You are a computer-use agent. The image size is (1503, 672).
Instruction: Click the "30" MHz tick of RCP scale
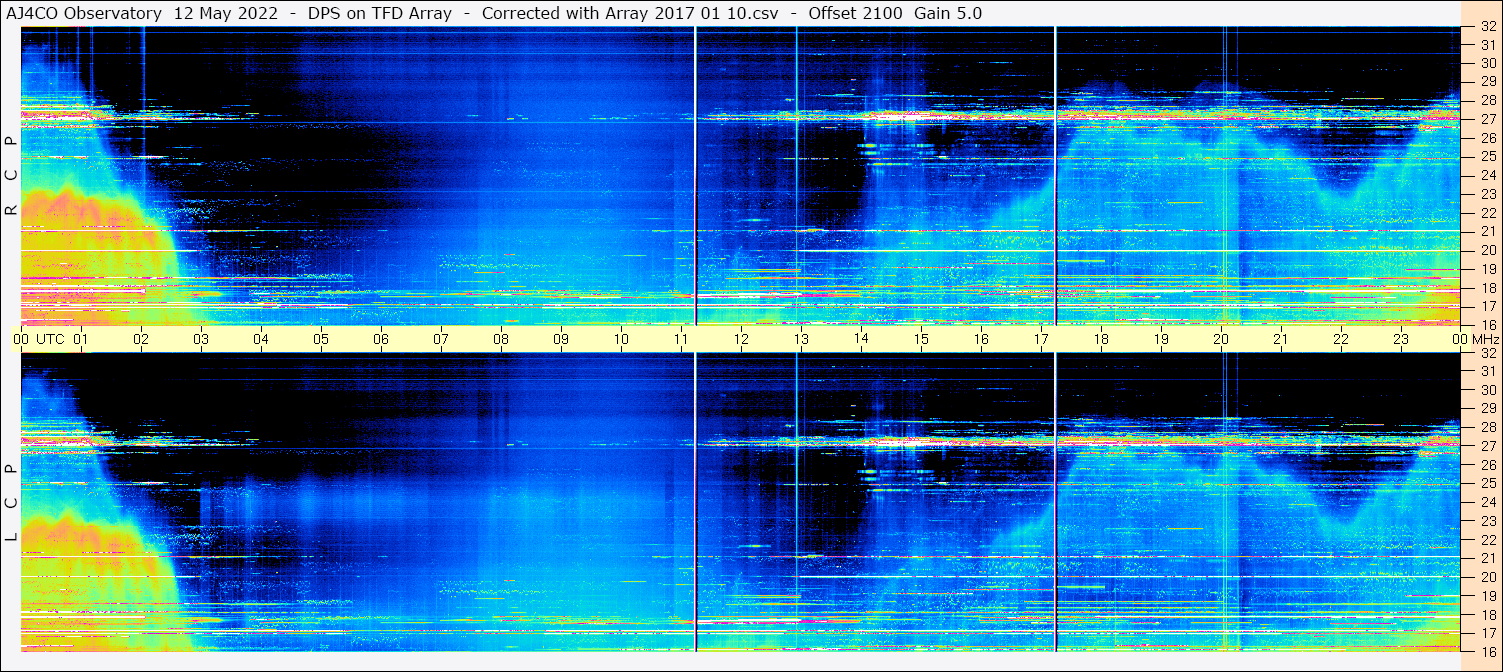point(1487,63)
